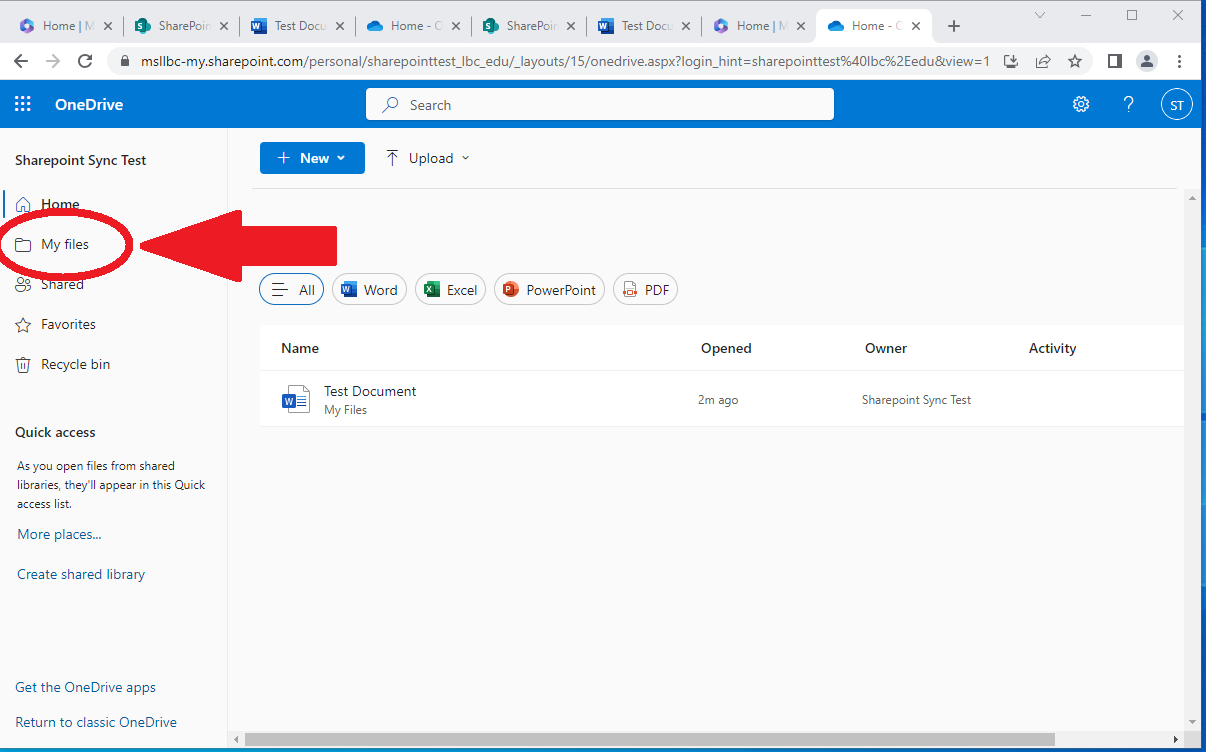The image size is (1206, 752).
Task: Click the browser share icon
Action: (1043, 61)
